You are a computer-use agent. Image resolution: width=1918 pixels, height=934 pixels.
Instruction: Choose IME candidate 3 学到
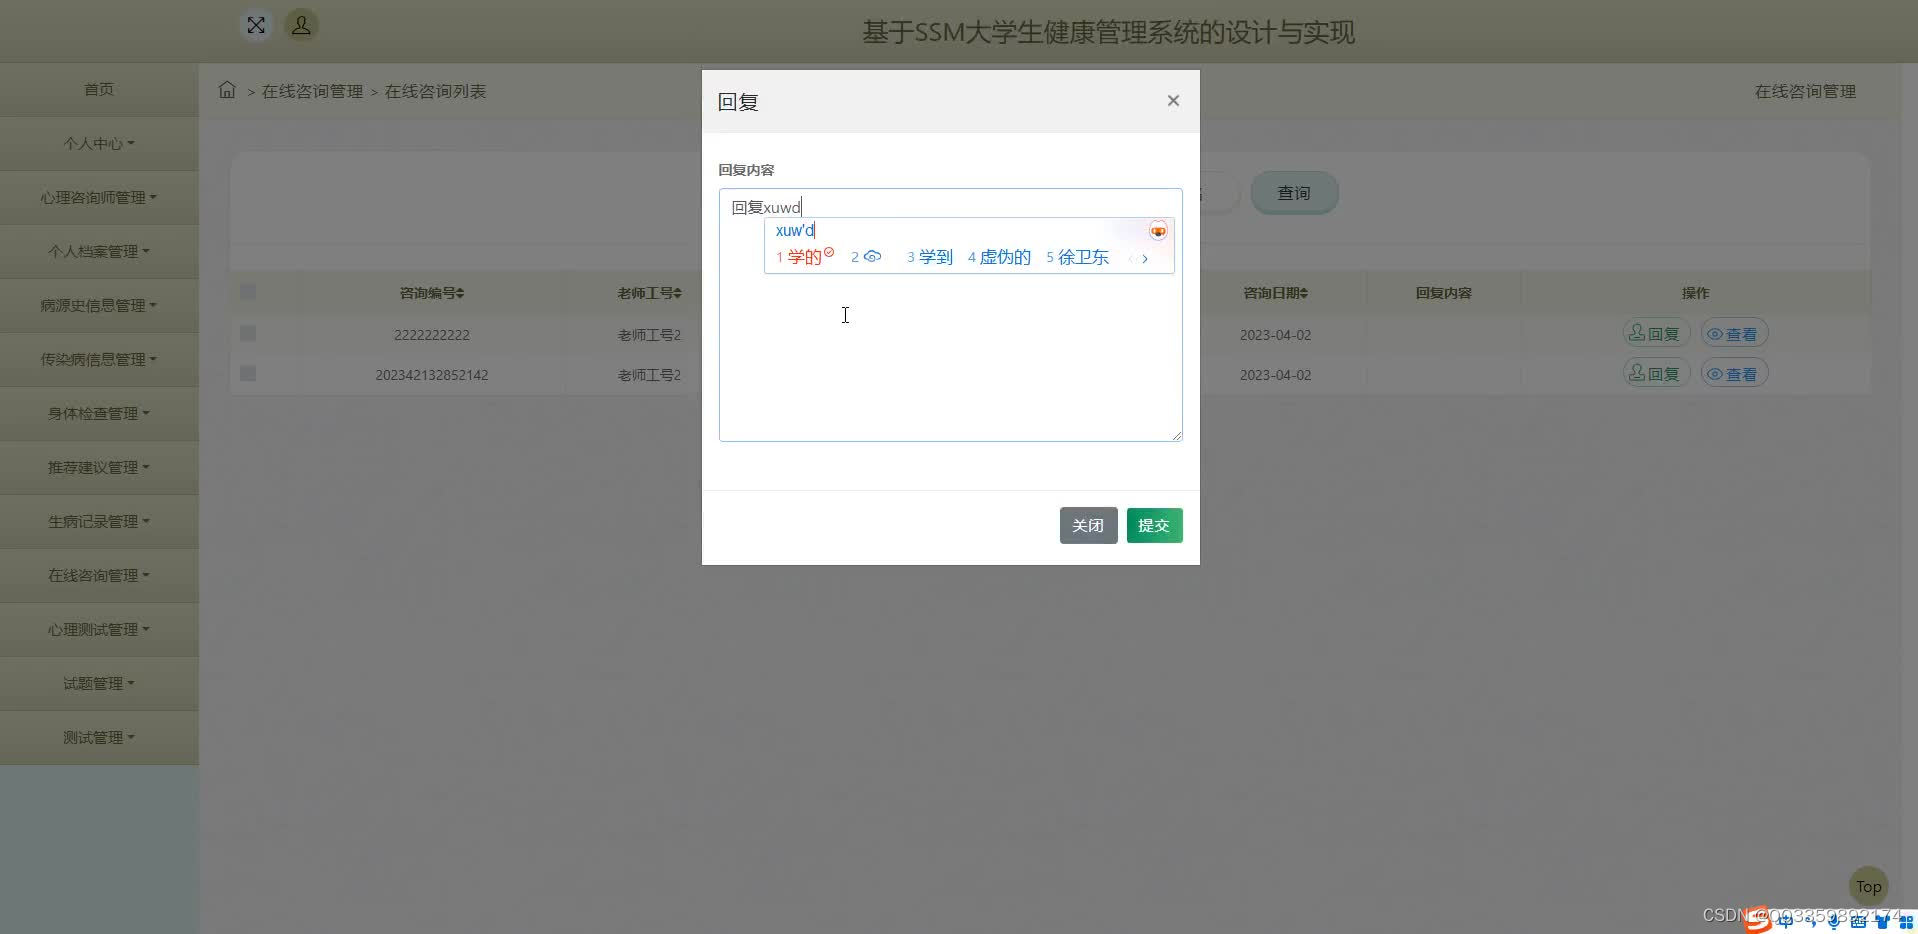[x=929, y=257]
